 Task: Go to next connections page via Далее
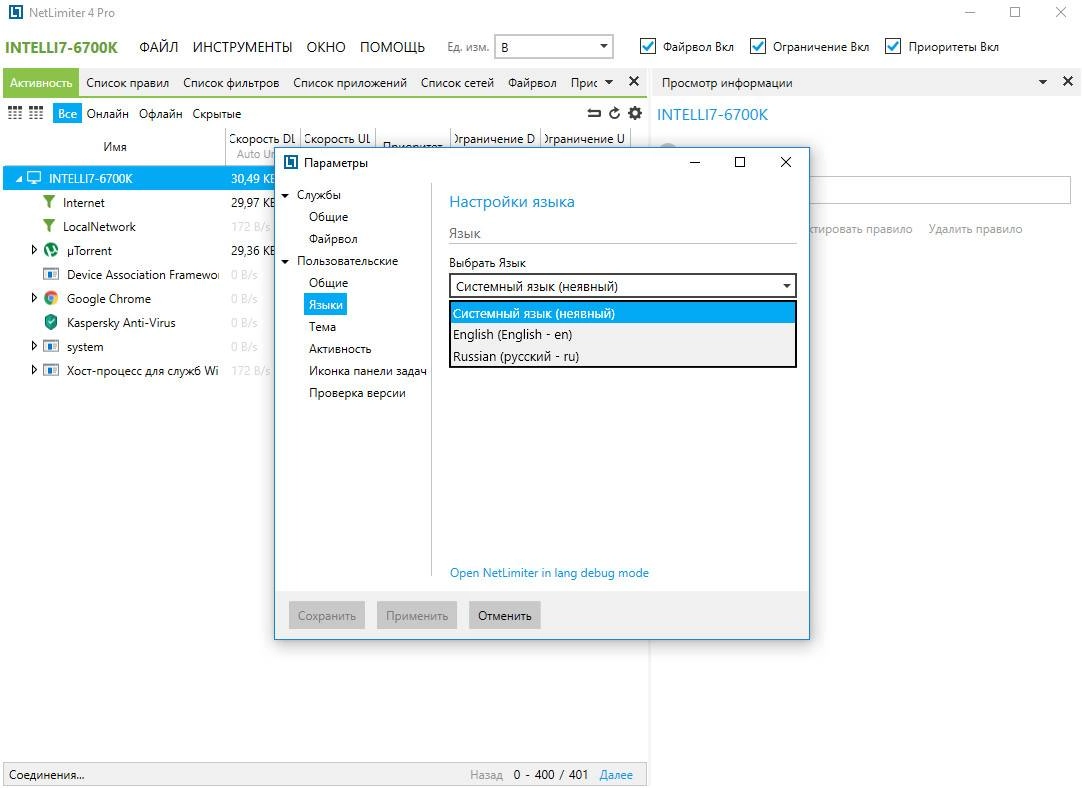pos(616,775)
